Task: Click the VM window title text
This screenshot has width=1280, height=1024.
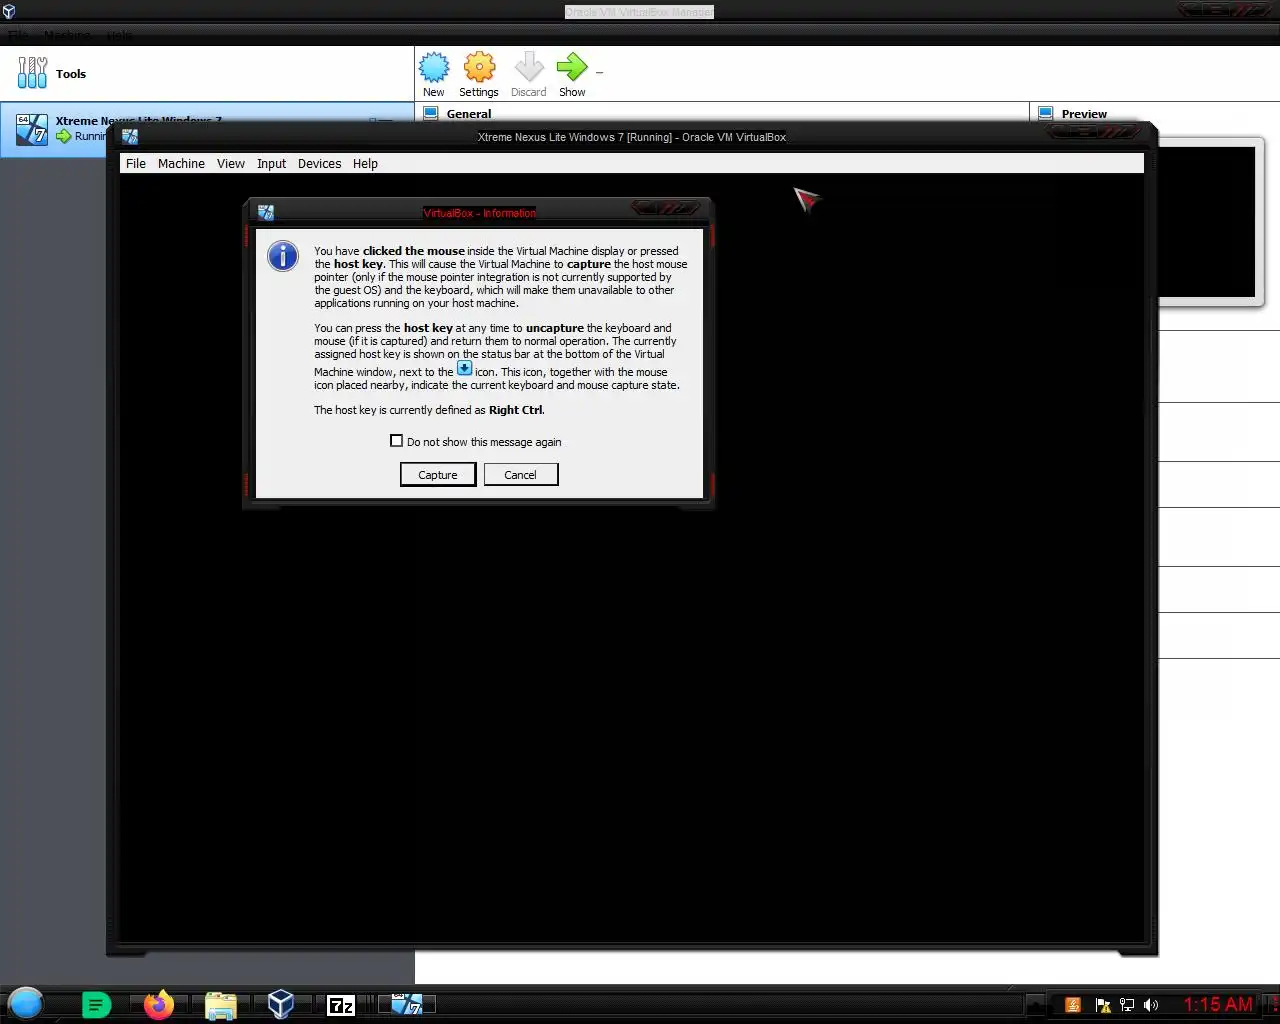Action: pyautogui.click(x=632, y=137)
